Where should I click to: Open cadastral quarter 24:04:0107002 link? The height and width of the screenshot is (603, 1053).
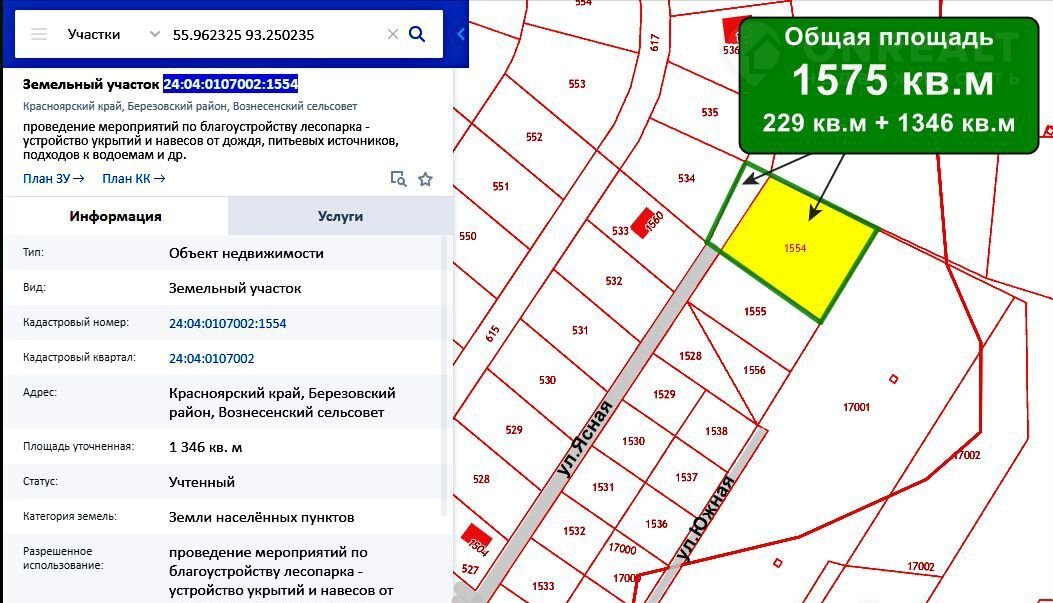coord(212,358)
